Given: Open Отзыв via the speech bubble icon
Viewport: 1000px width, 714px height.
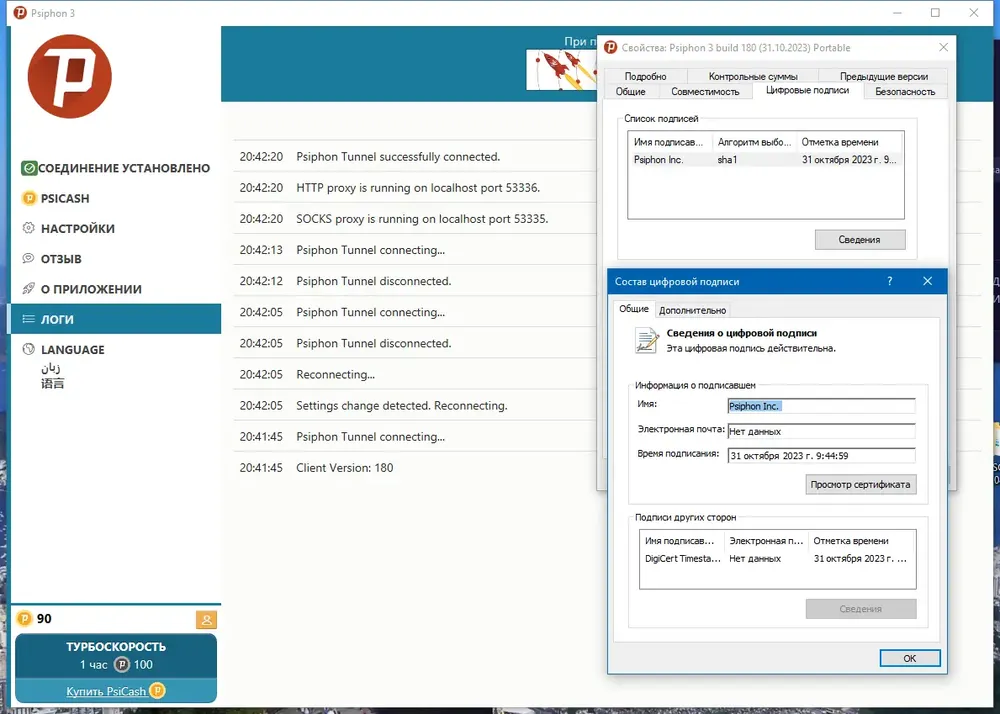Looking at the screenshot, I should (x=29, y=259).
